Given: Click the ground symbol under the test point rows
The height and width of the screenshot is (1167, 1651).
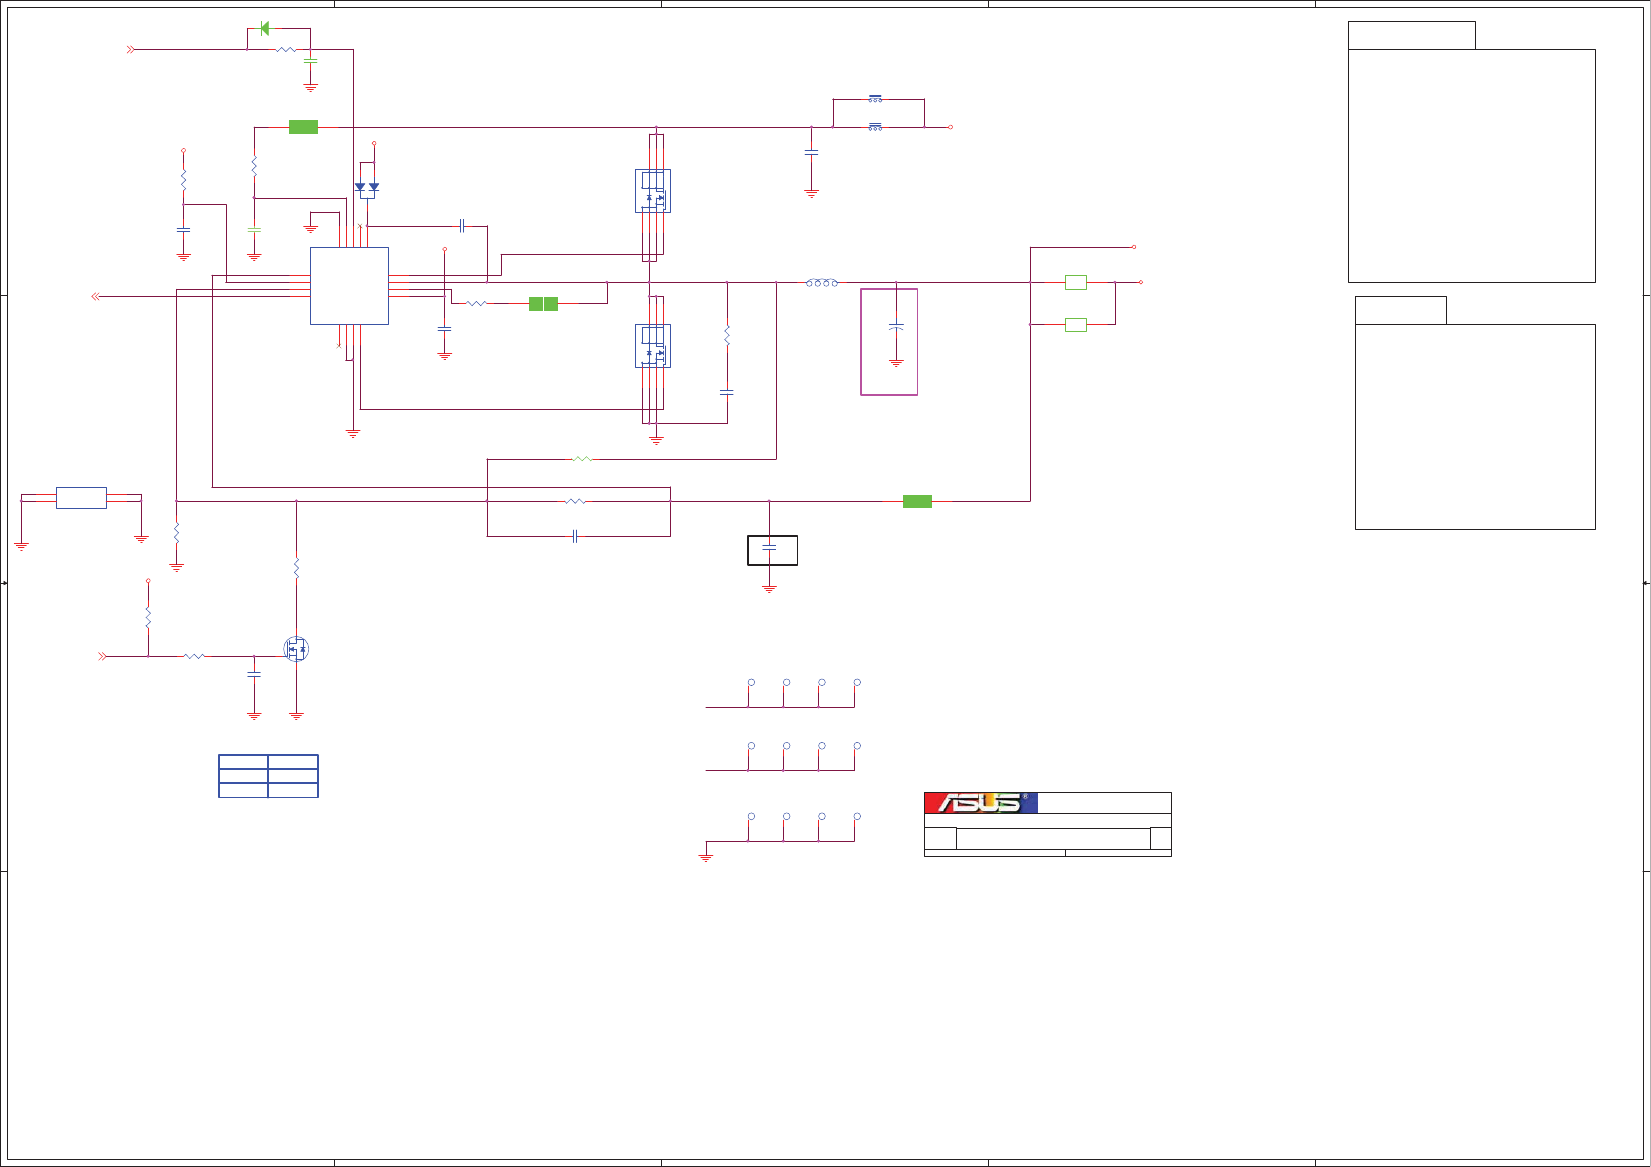Looking at the screenshot, I should pyautogui.click(x=705, y=858).
